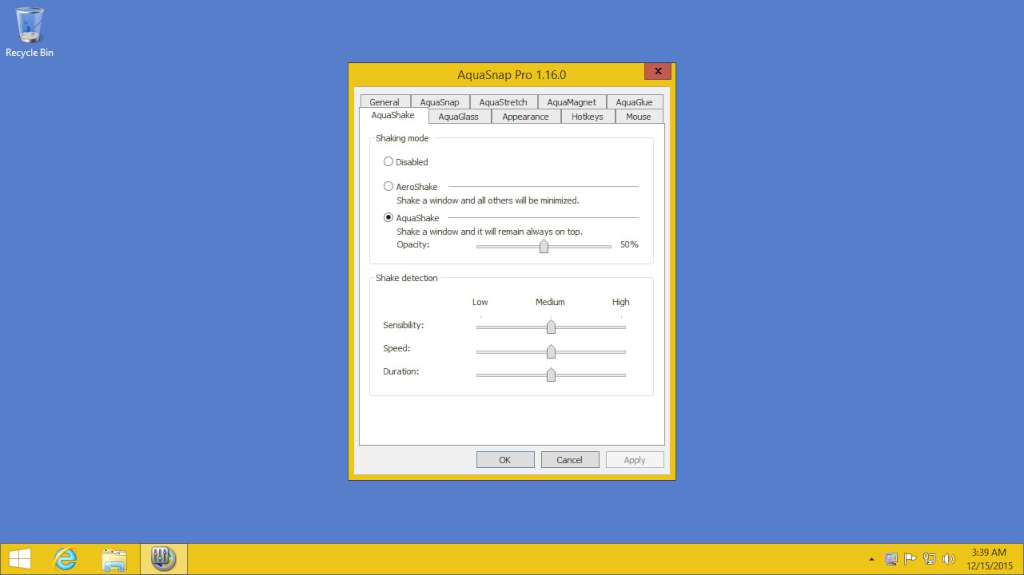Select the AquaShake tab
The image size is (1024, 575).
(x=392, y=116)
